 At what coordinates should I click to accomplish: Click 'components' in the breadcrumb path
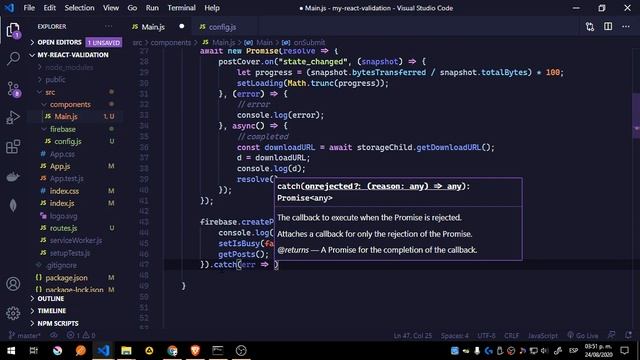click(171, 42)
